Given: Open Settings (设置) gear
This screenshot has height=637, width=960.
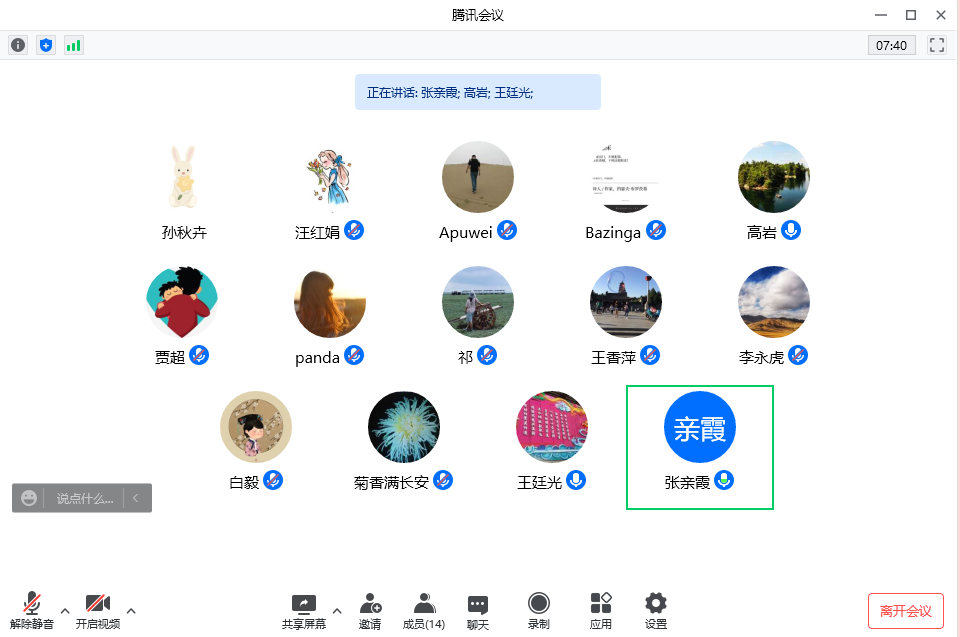Looking at the screenshot, I should click(x=656, y=610).
